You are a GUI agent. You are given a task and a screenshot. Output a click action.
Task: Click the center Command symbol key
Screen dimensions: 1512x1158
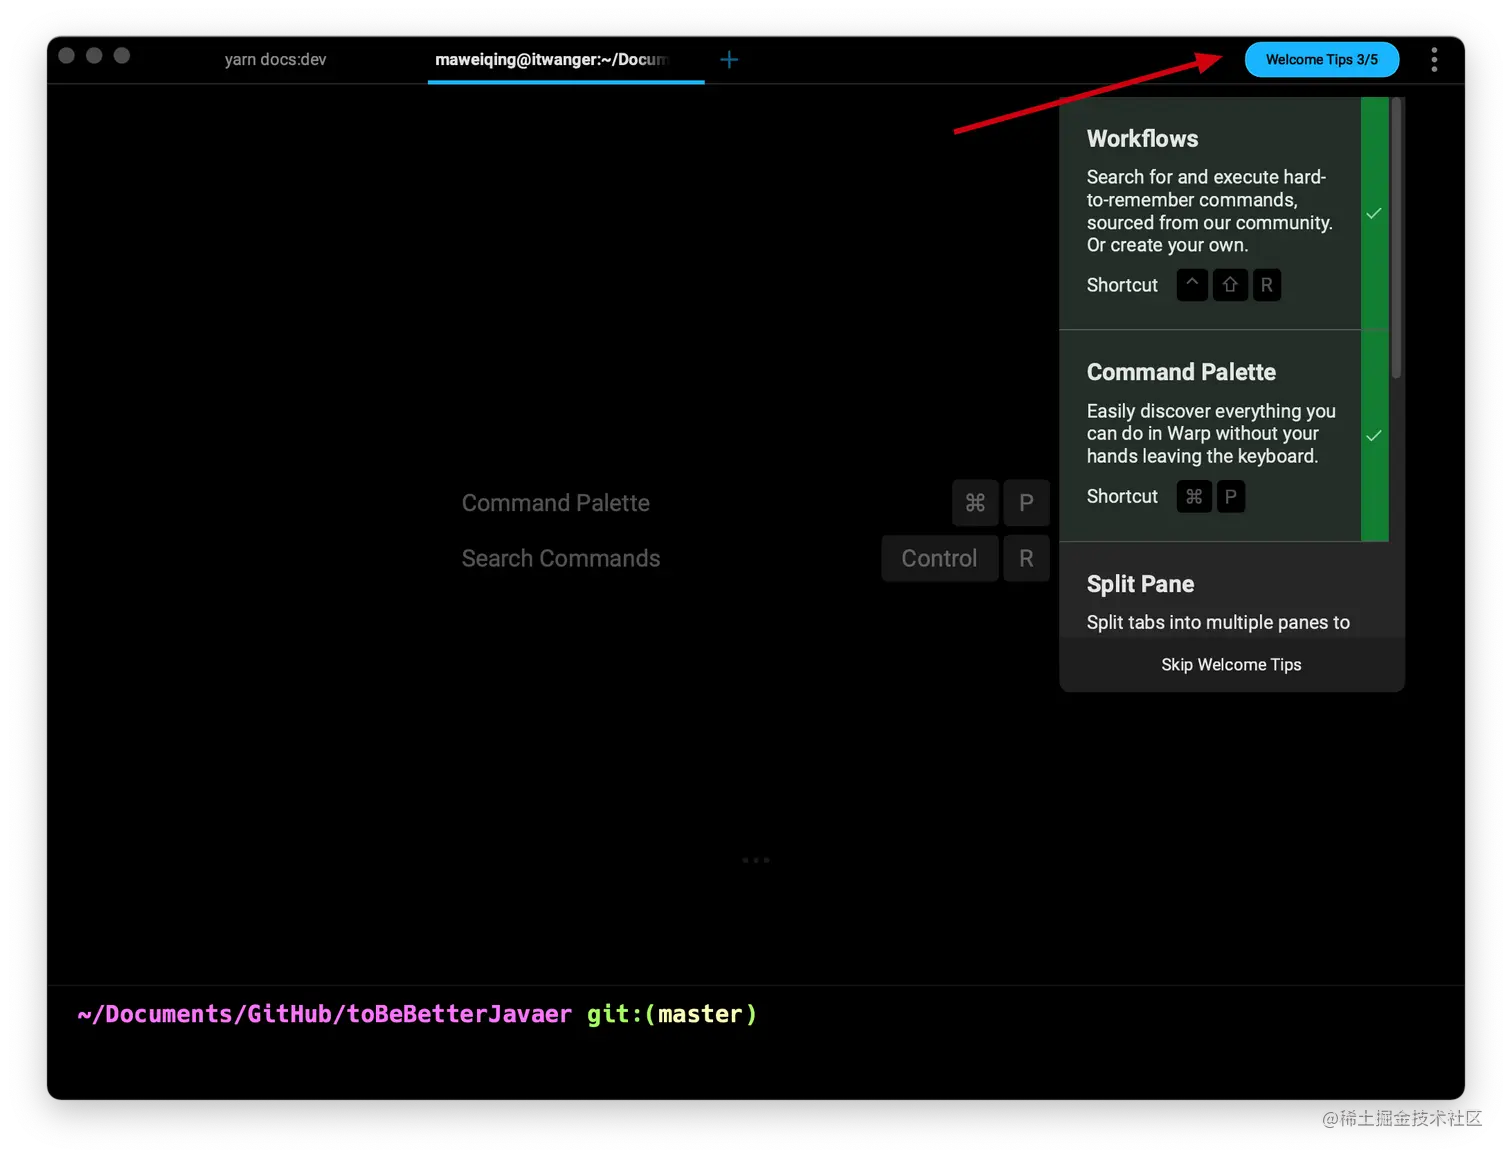pyautogui.click(x=975, y=503)
